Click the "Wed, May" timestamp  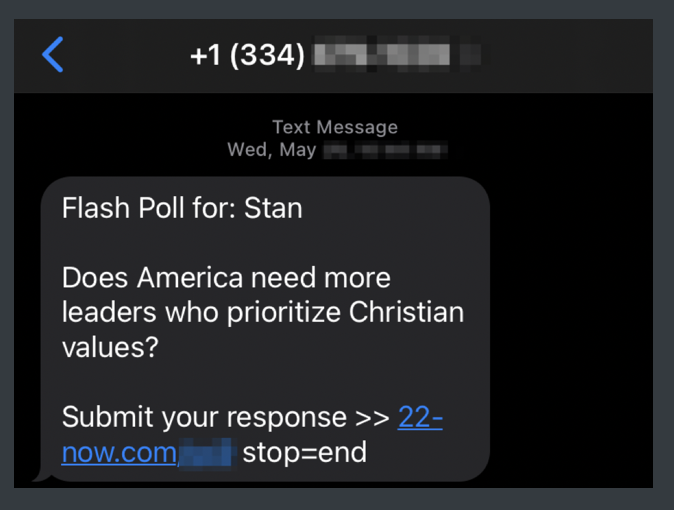point(272,150)
